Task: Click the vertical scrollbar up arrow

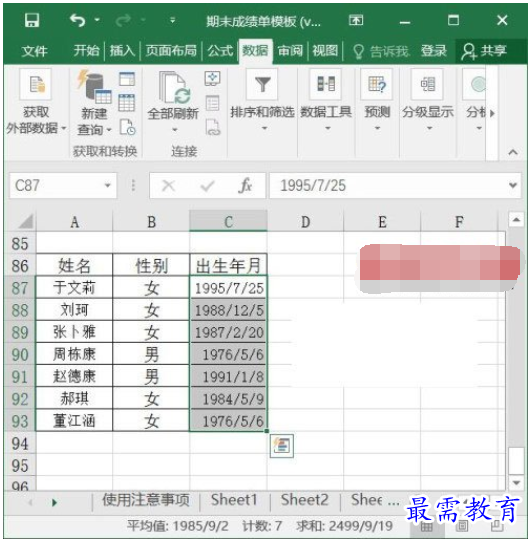Action: (x=516, y=220)
